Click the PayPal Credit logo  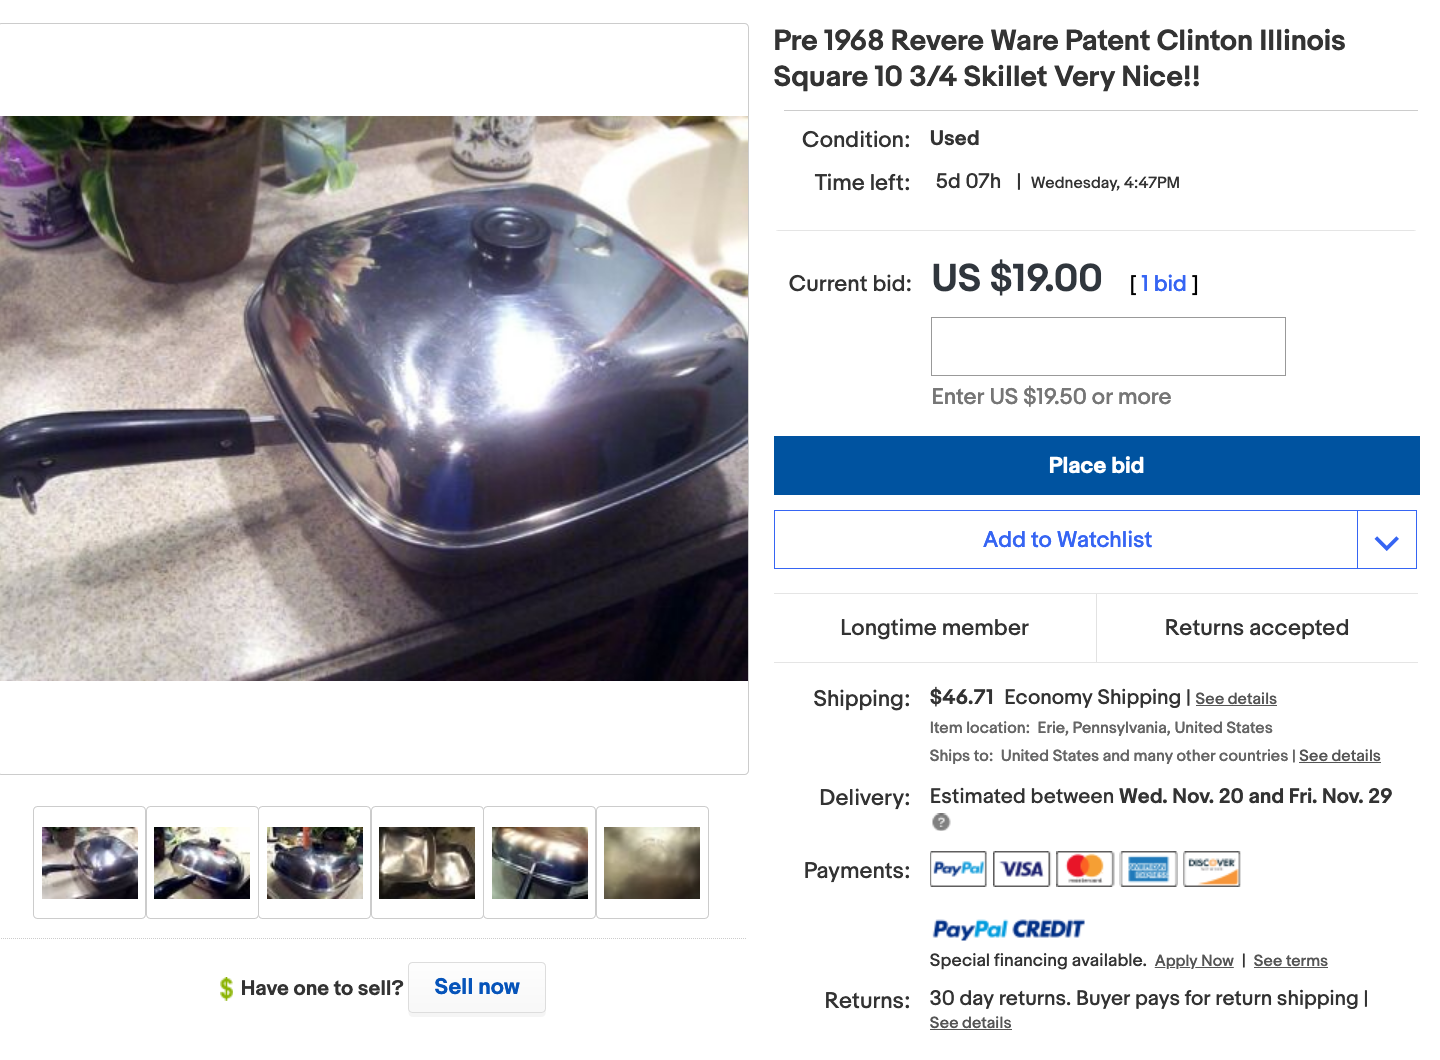tap(1008, 929)
